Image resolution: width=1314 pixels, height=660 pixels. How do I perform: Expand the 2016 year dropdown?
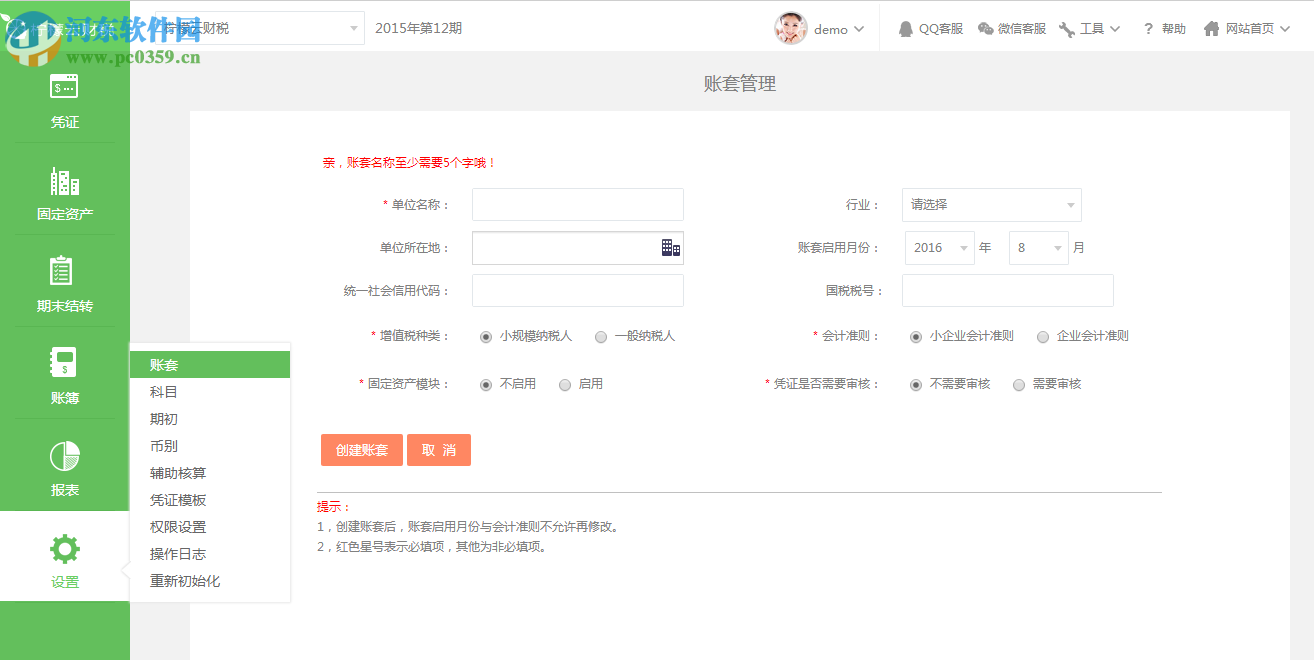[938, 247]
